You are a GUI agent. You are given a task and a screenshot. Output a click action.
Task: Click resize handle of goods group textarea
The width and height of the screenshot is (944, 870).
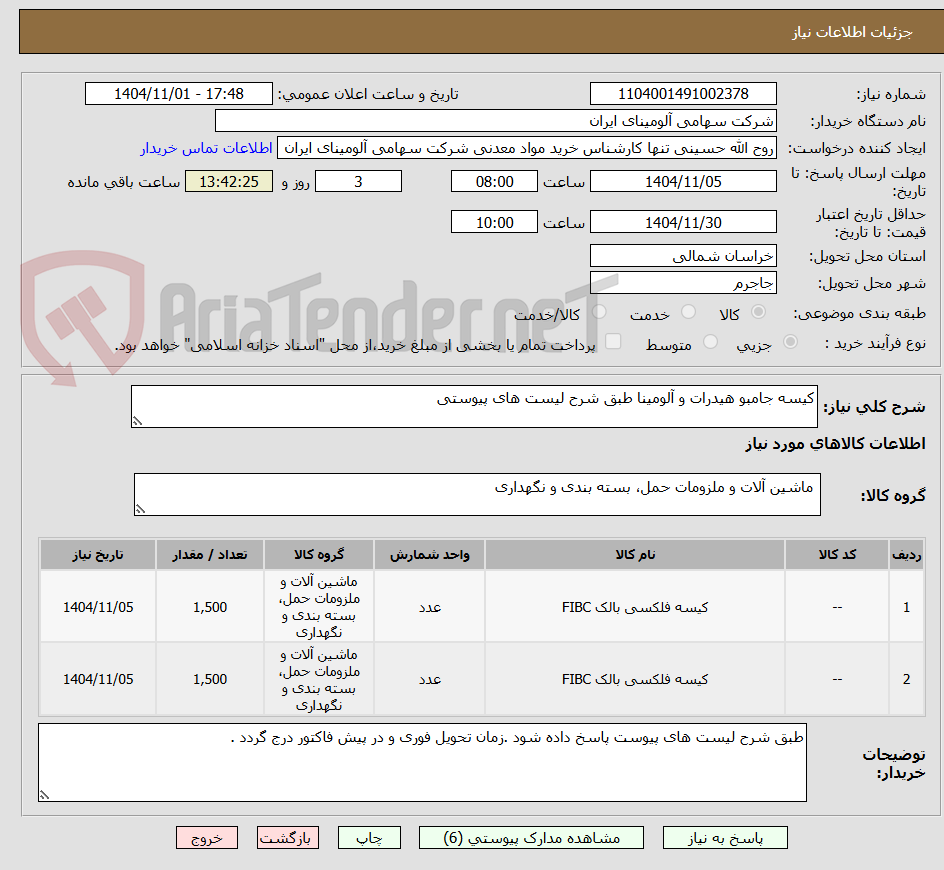coord(140,509)
